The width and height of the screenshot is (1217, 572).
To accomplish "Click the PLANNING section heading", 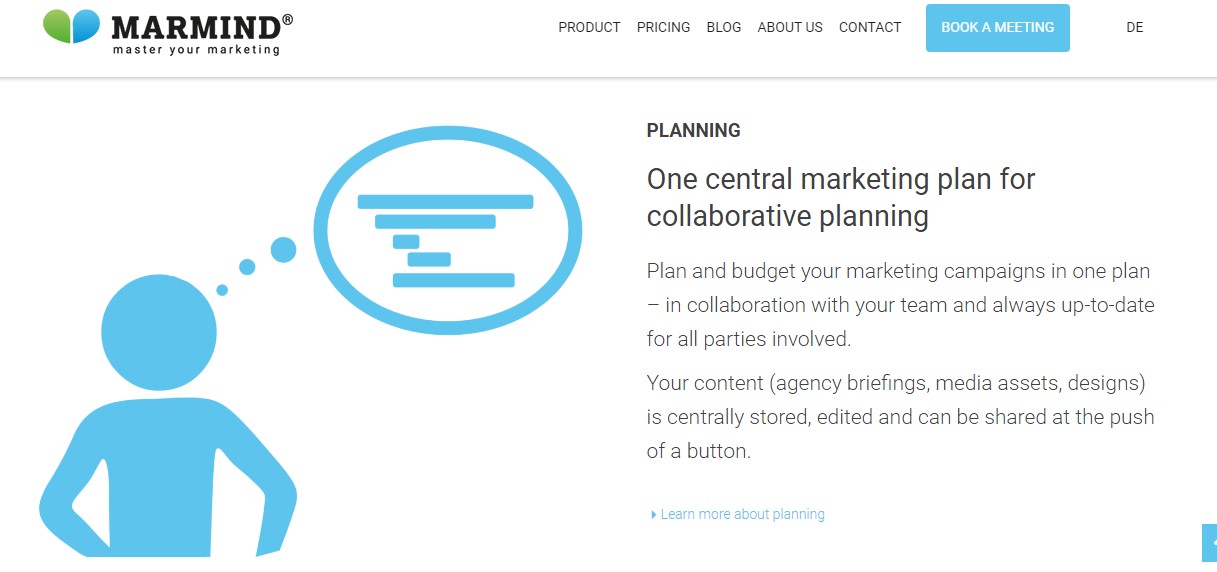I will click(x=694, y=130).
